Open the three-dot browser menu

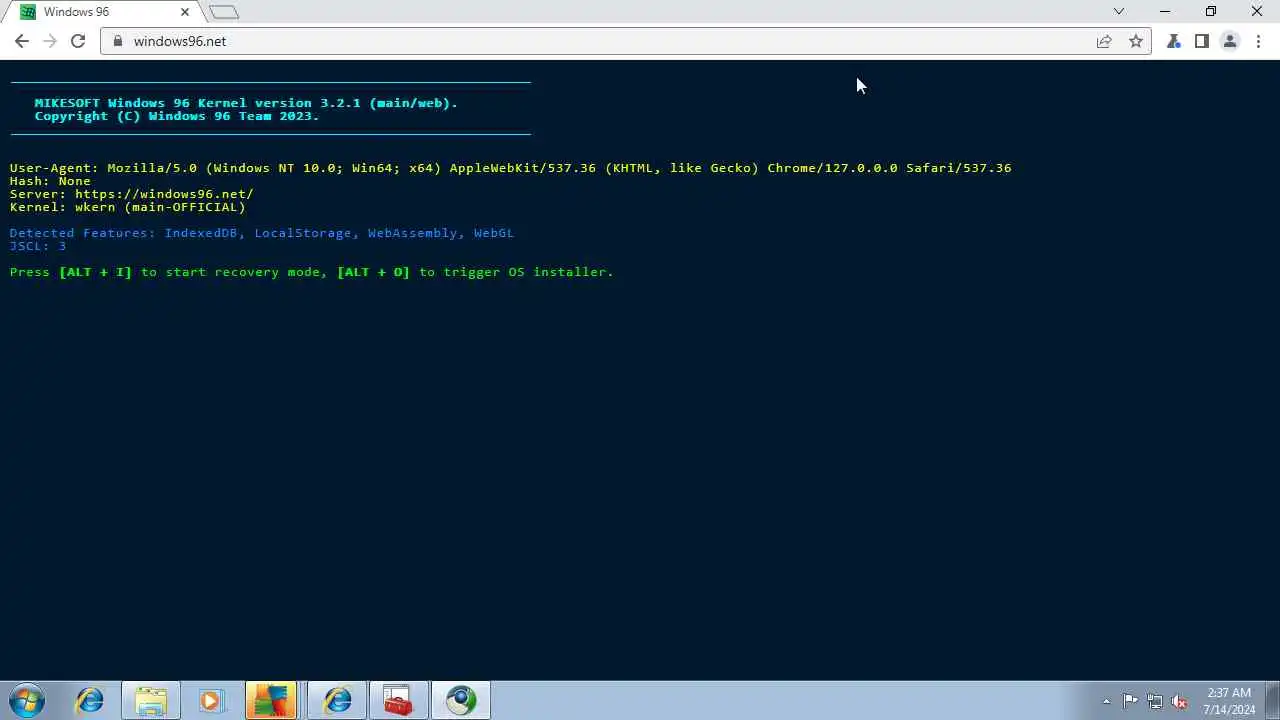[1258, 41]
